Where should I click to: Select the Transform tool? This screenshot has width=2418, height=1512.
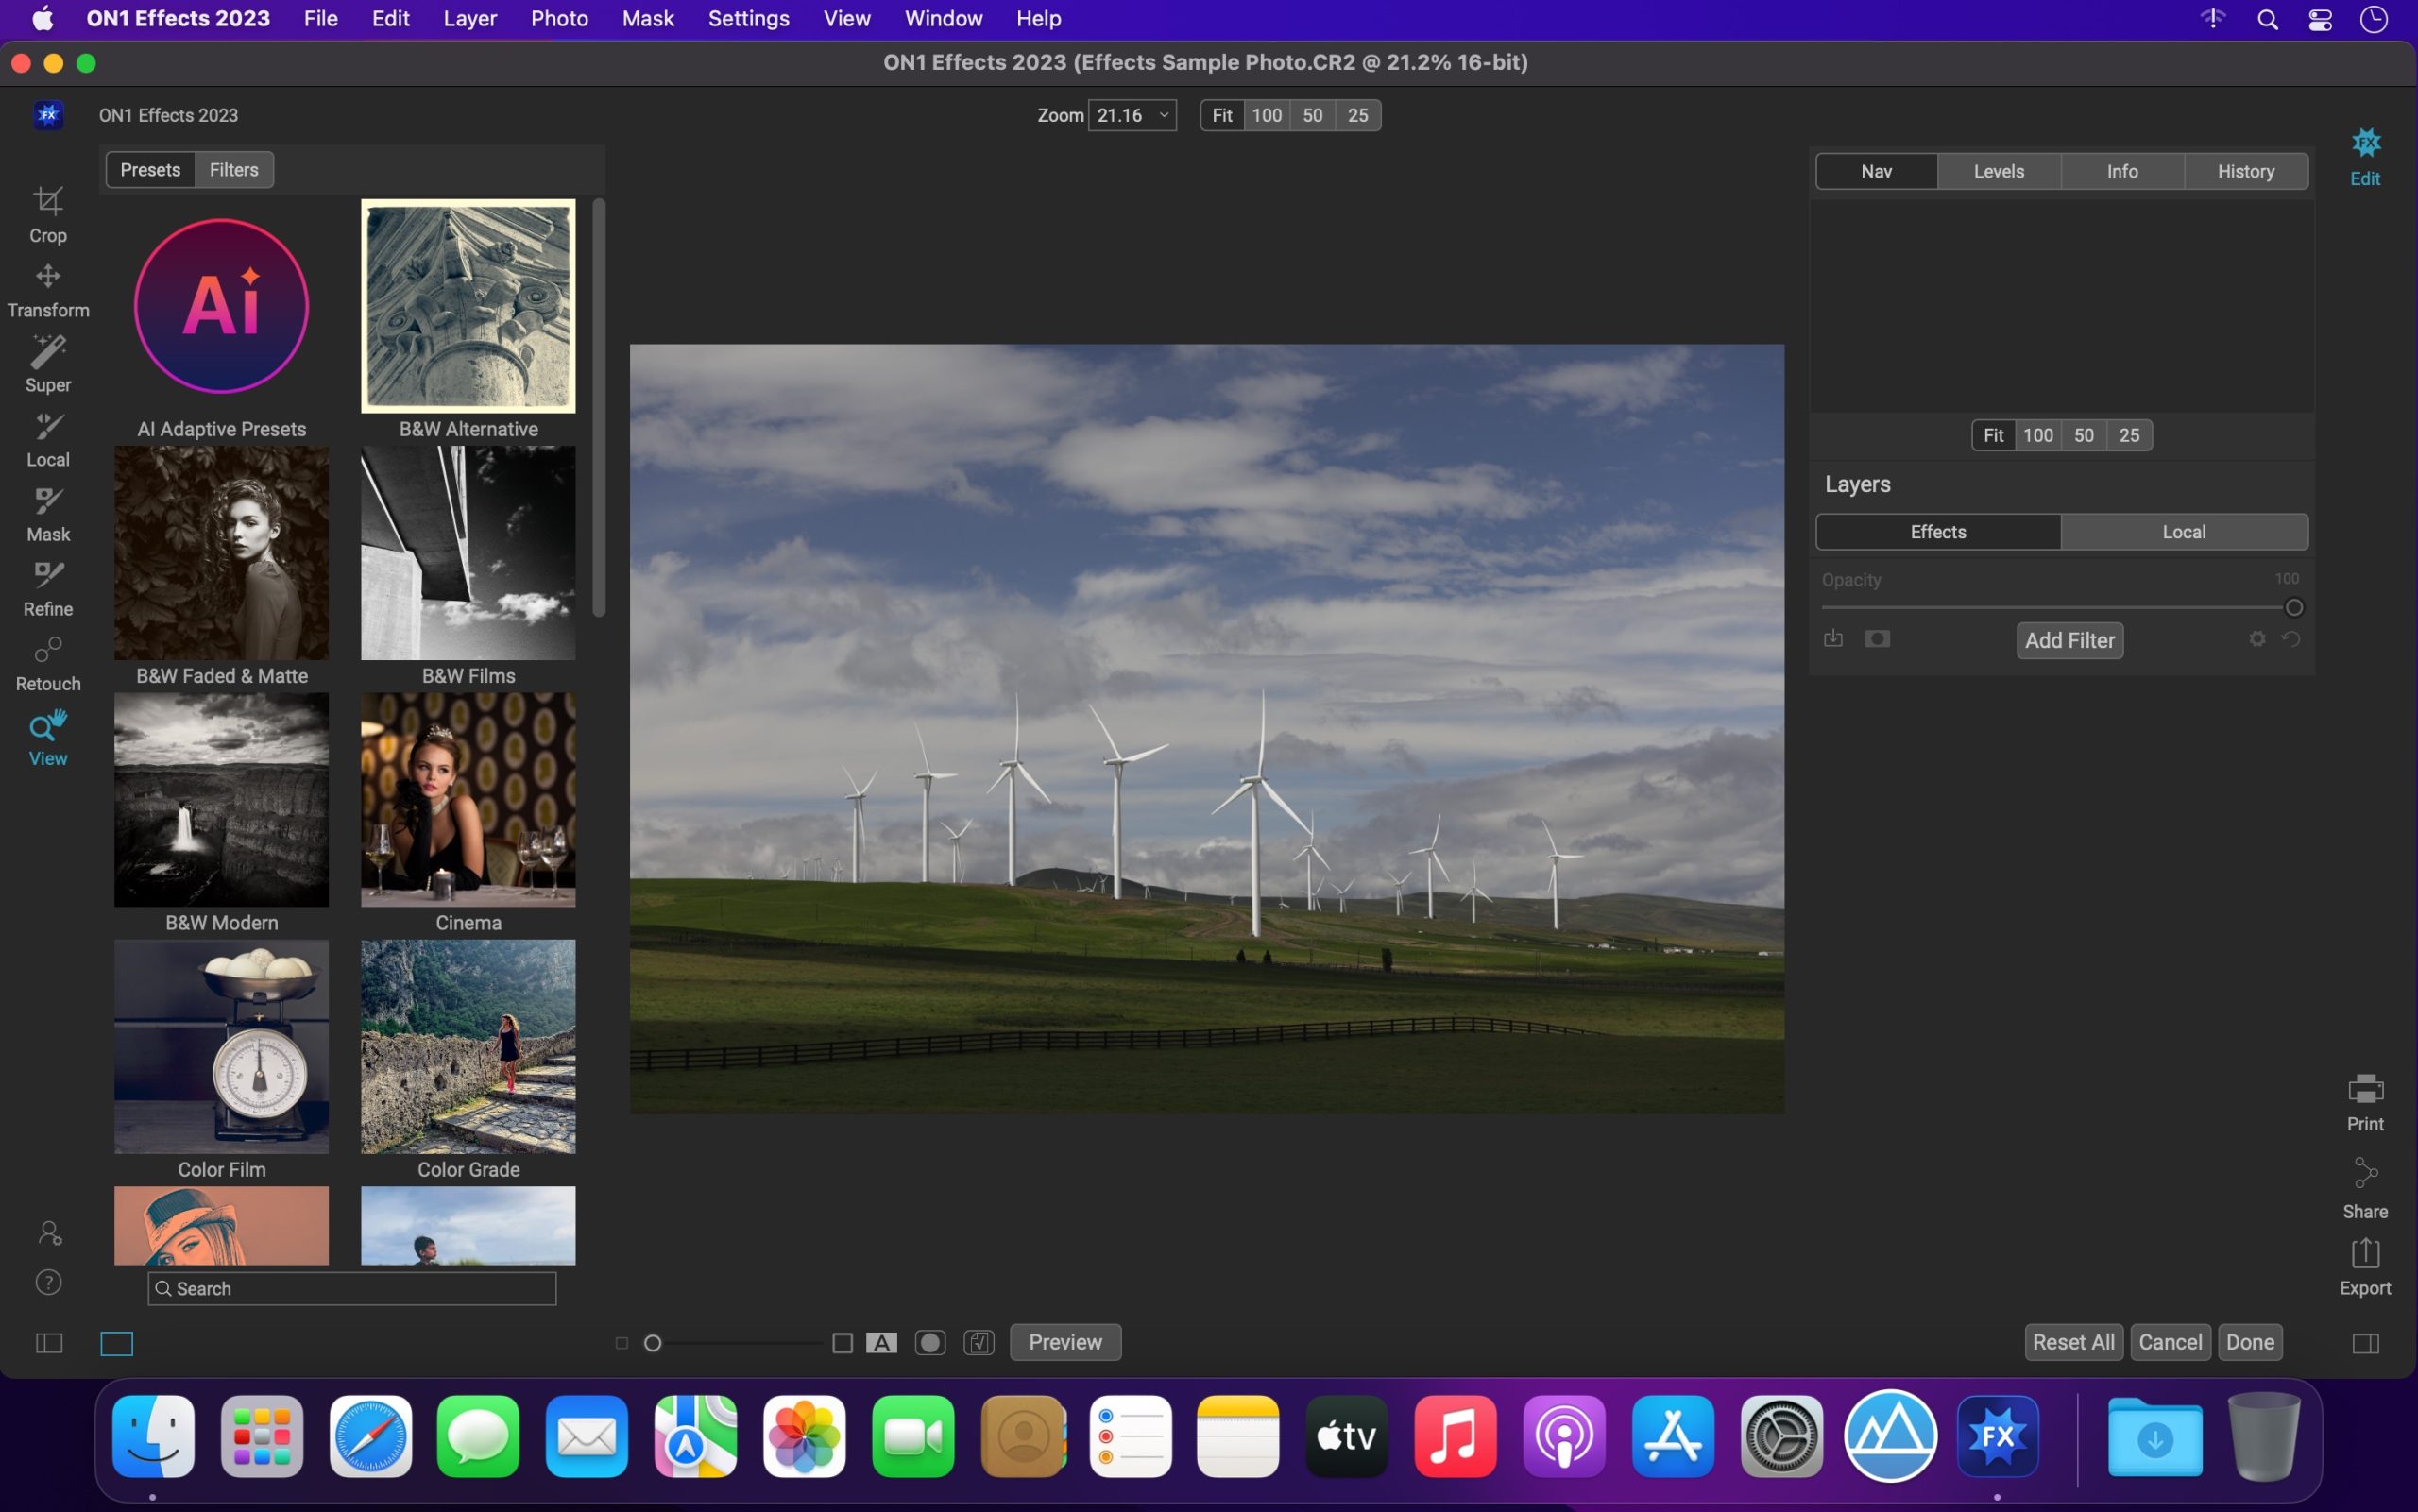point(48,288)
